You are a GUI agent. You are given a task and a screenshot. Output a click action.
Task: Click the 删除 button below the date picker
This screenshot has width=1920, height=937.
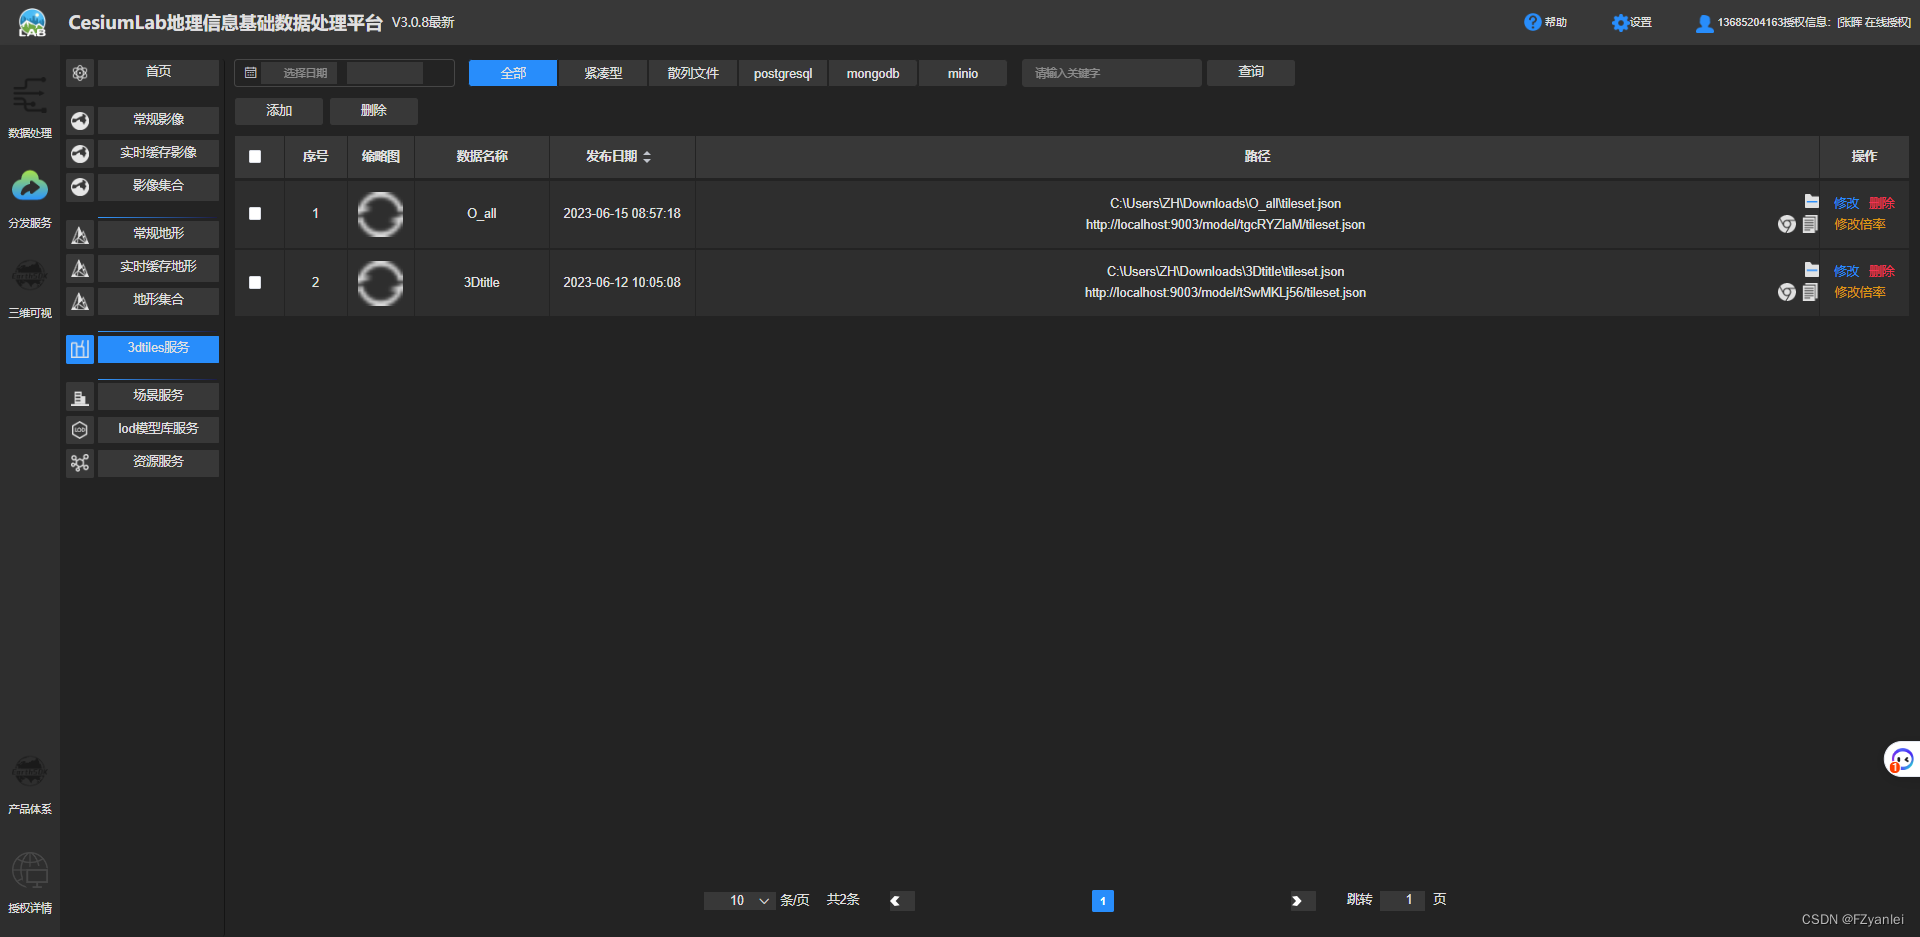(374, 111)
